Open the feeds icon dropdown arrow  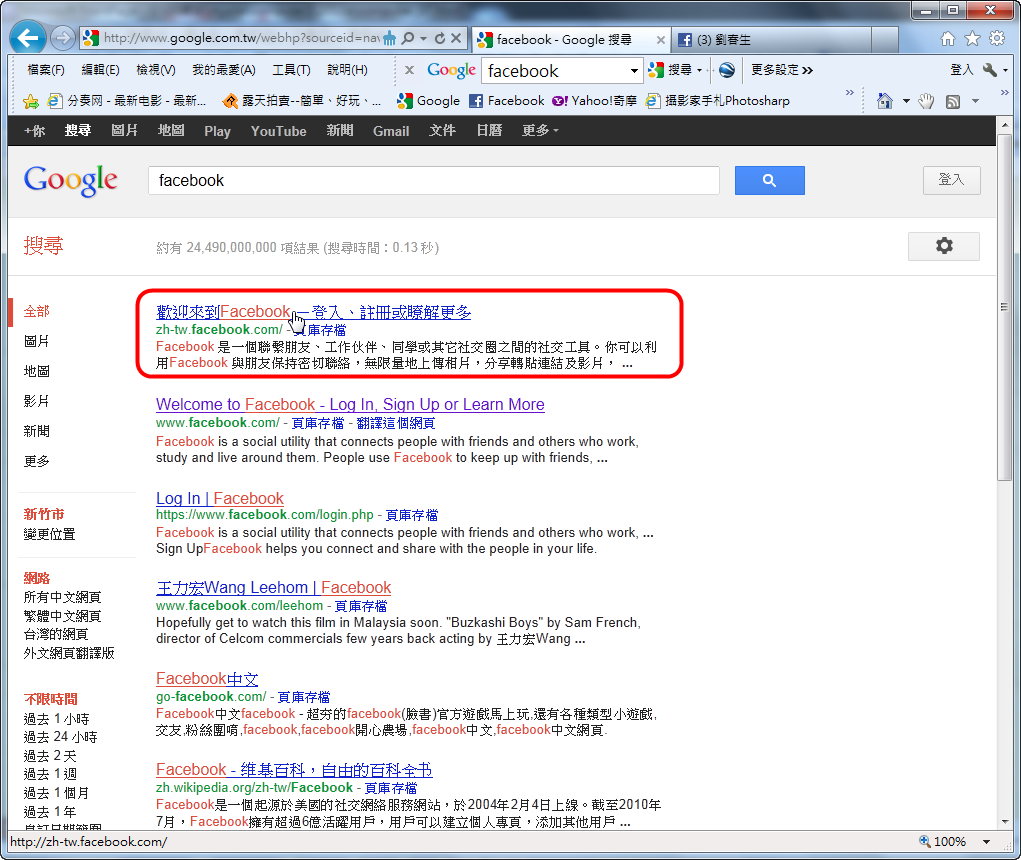pos(975,101)
